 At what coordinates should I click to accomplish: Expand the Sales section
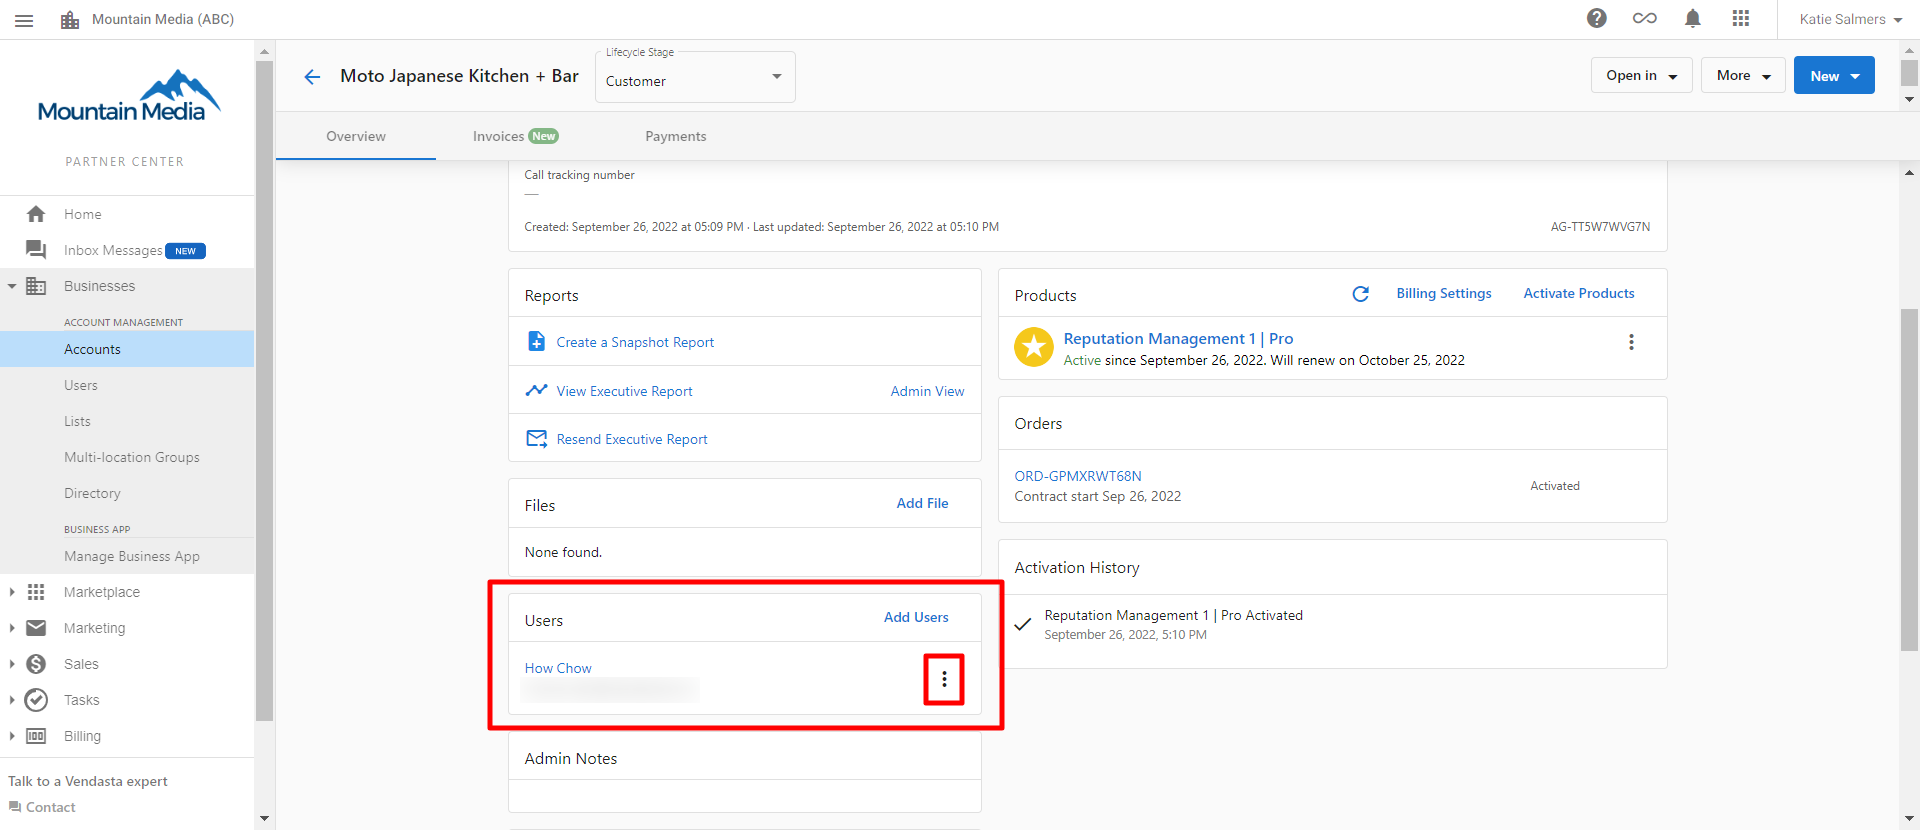point(12,664)
